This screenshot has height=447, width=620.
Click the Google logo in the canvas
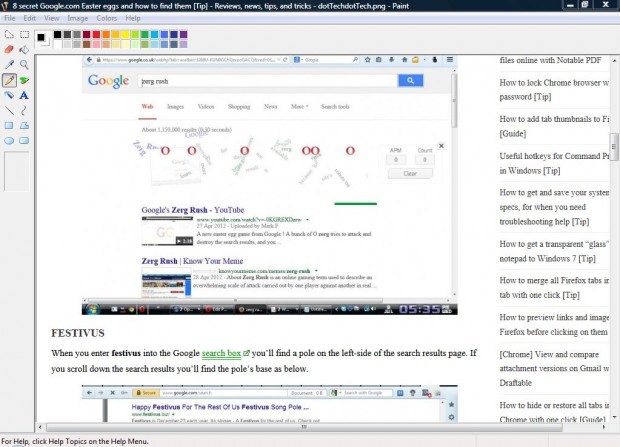click(x=108, y=81)
